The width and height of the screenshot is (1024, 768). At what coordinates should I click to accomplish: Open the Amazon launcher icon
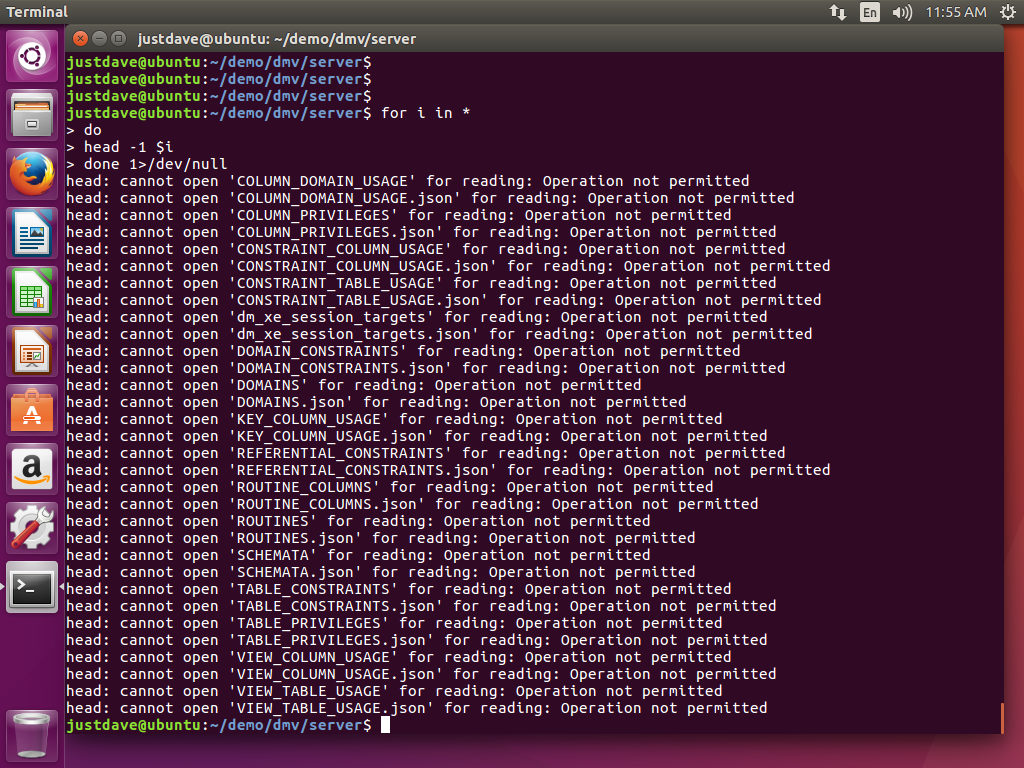(32, 469)
